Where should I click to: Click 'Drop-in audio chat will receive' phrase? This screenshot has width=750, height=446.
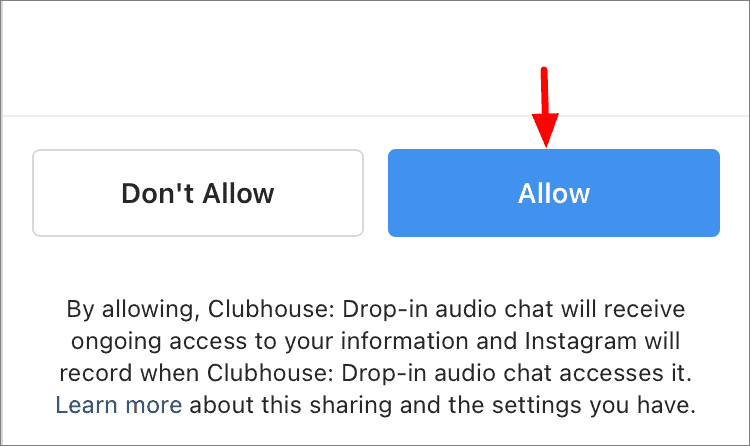coord(514,309)
